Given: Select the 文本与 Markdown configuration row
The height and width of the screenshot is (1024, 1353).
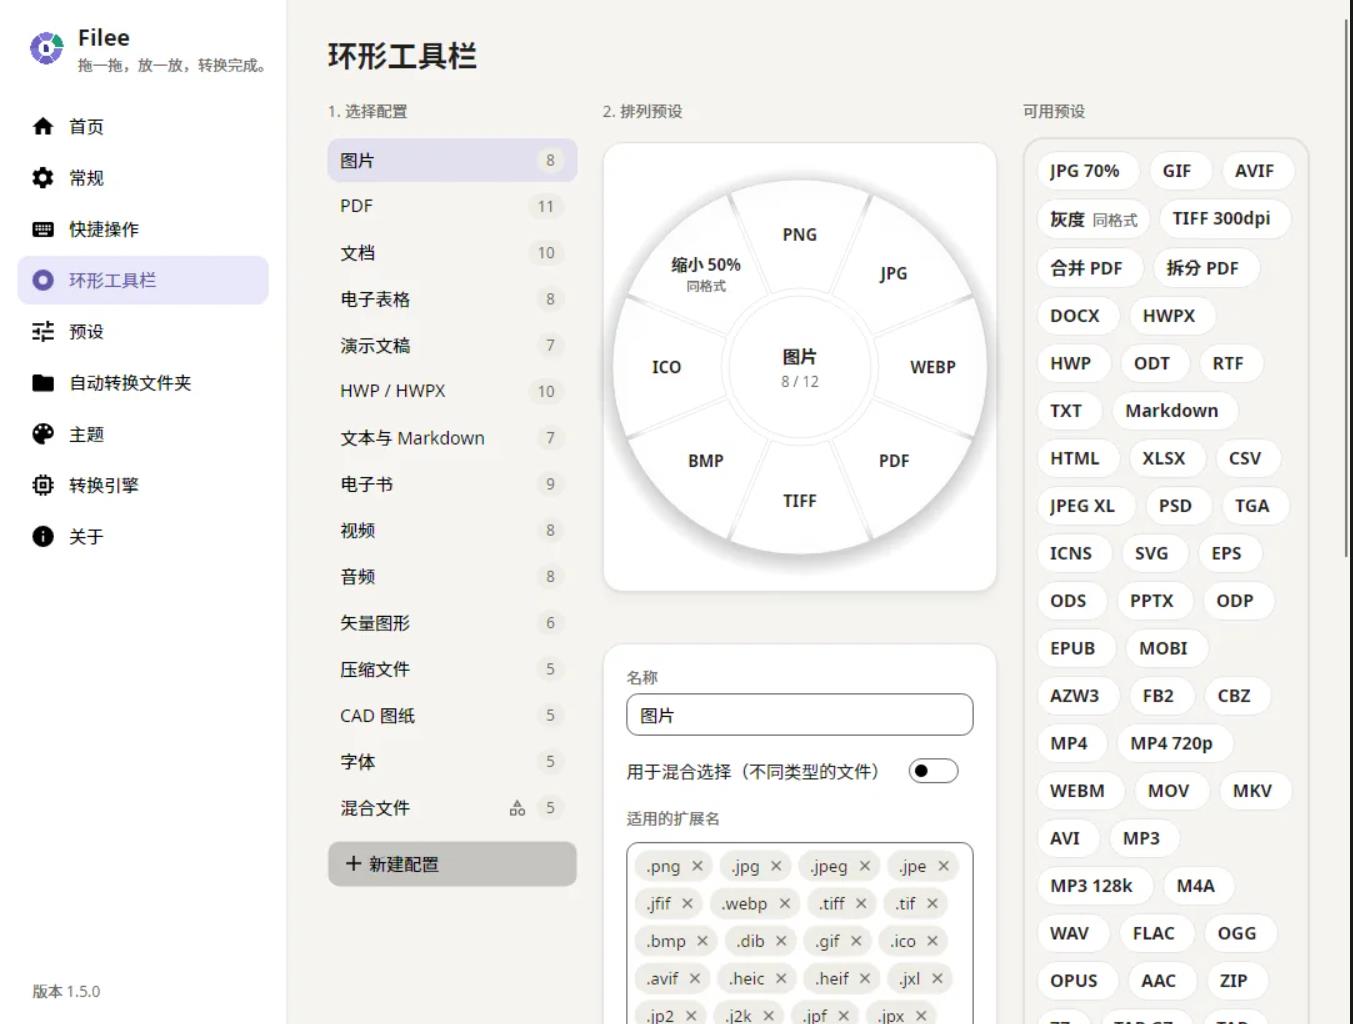Looking at the screenshot, I should [x=452, y=438].
